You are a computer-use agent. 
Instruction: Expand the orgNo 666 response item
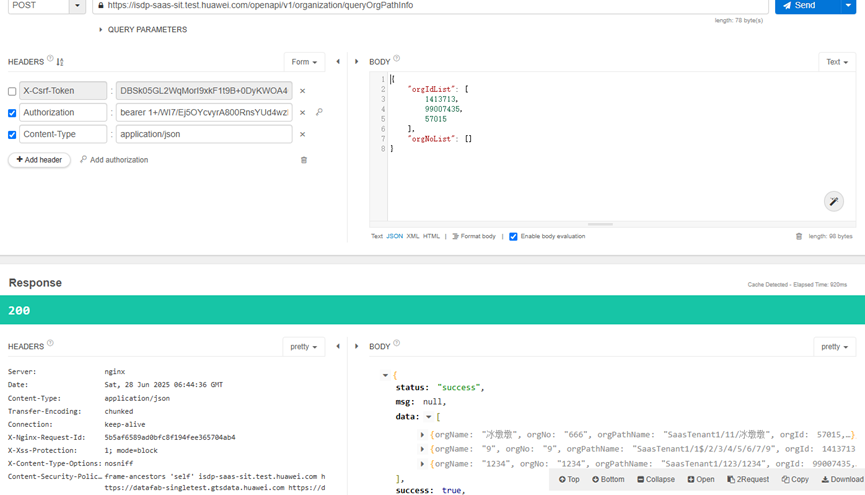422,435
